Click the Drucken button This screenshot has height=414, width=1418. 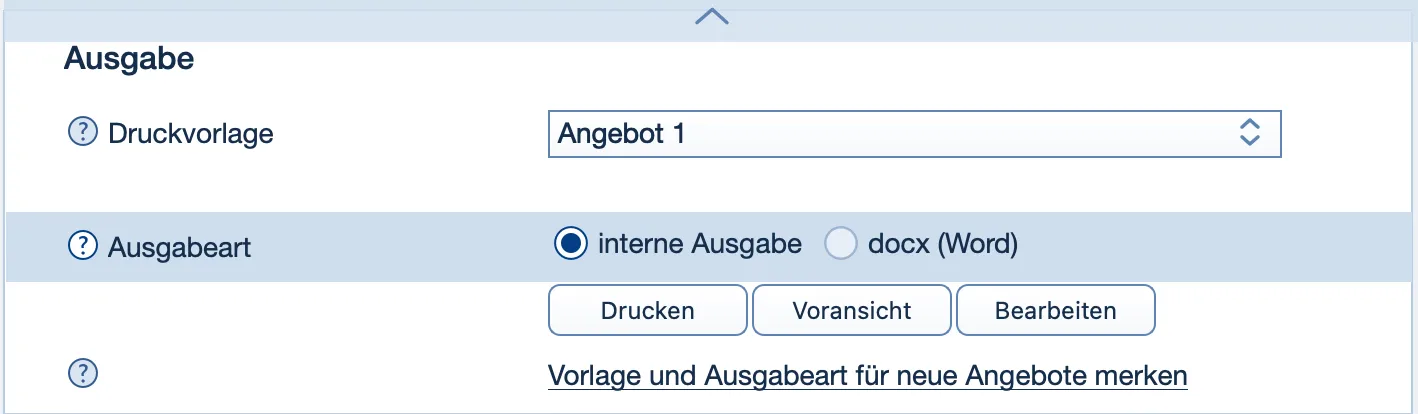647,310
